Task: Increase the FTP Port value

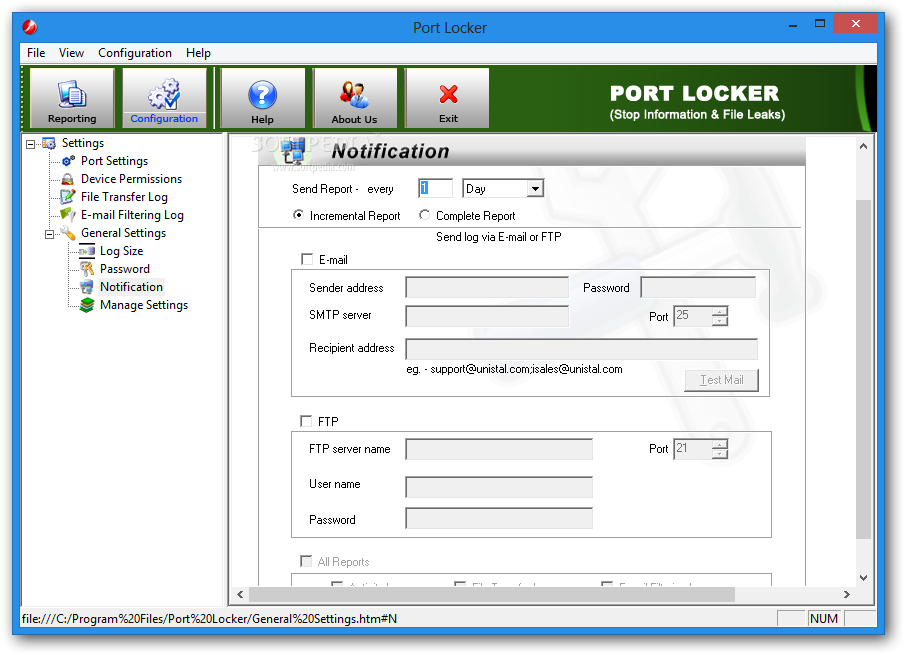Action: coord(719,444)
